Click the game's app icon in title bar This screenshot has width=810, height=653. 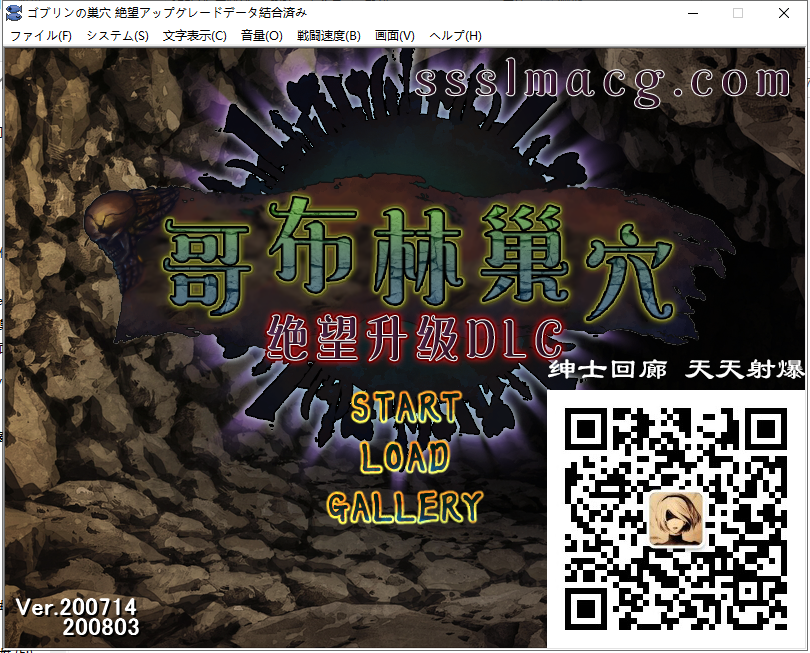pos(13,13)
